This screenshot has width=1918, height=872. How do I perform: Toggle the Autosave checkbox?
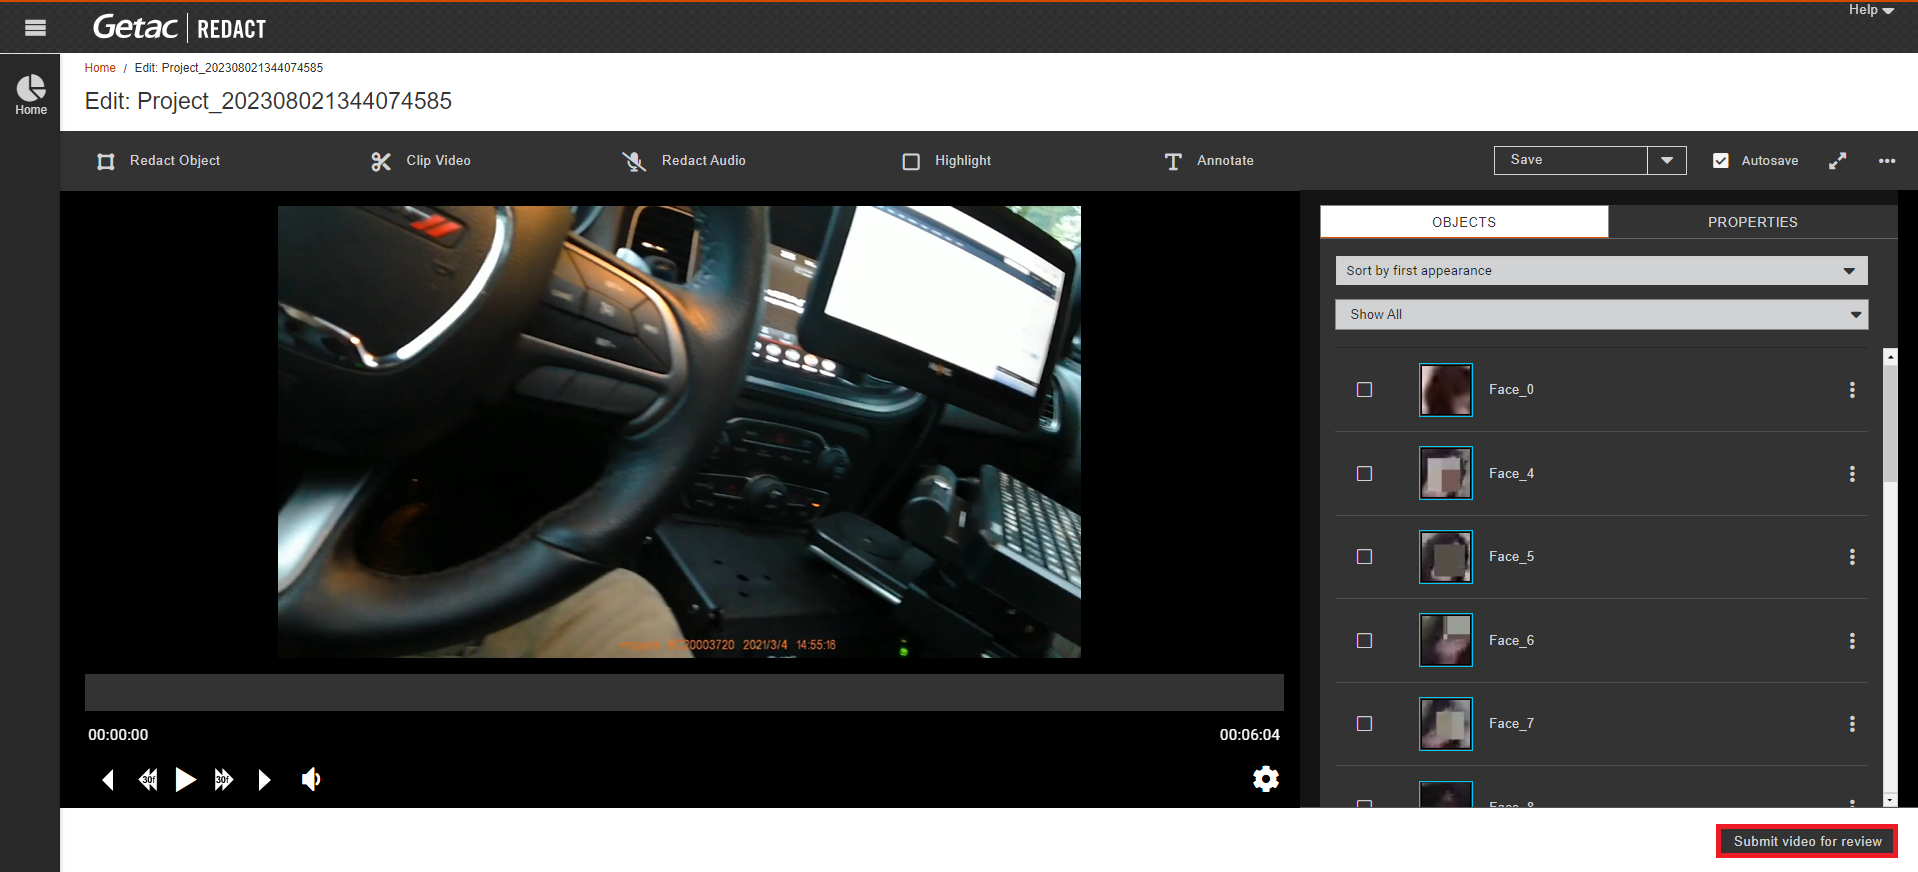(x=1721, y=160)
